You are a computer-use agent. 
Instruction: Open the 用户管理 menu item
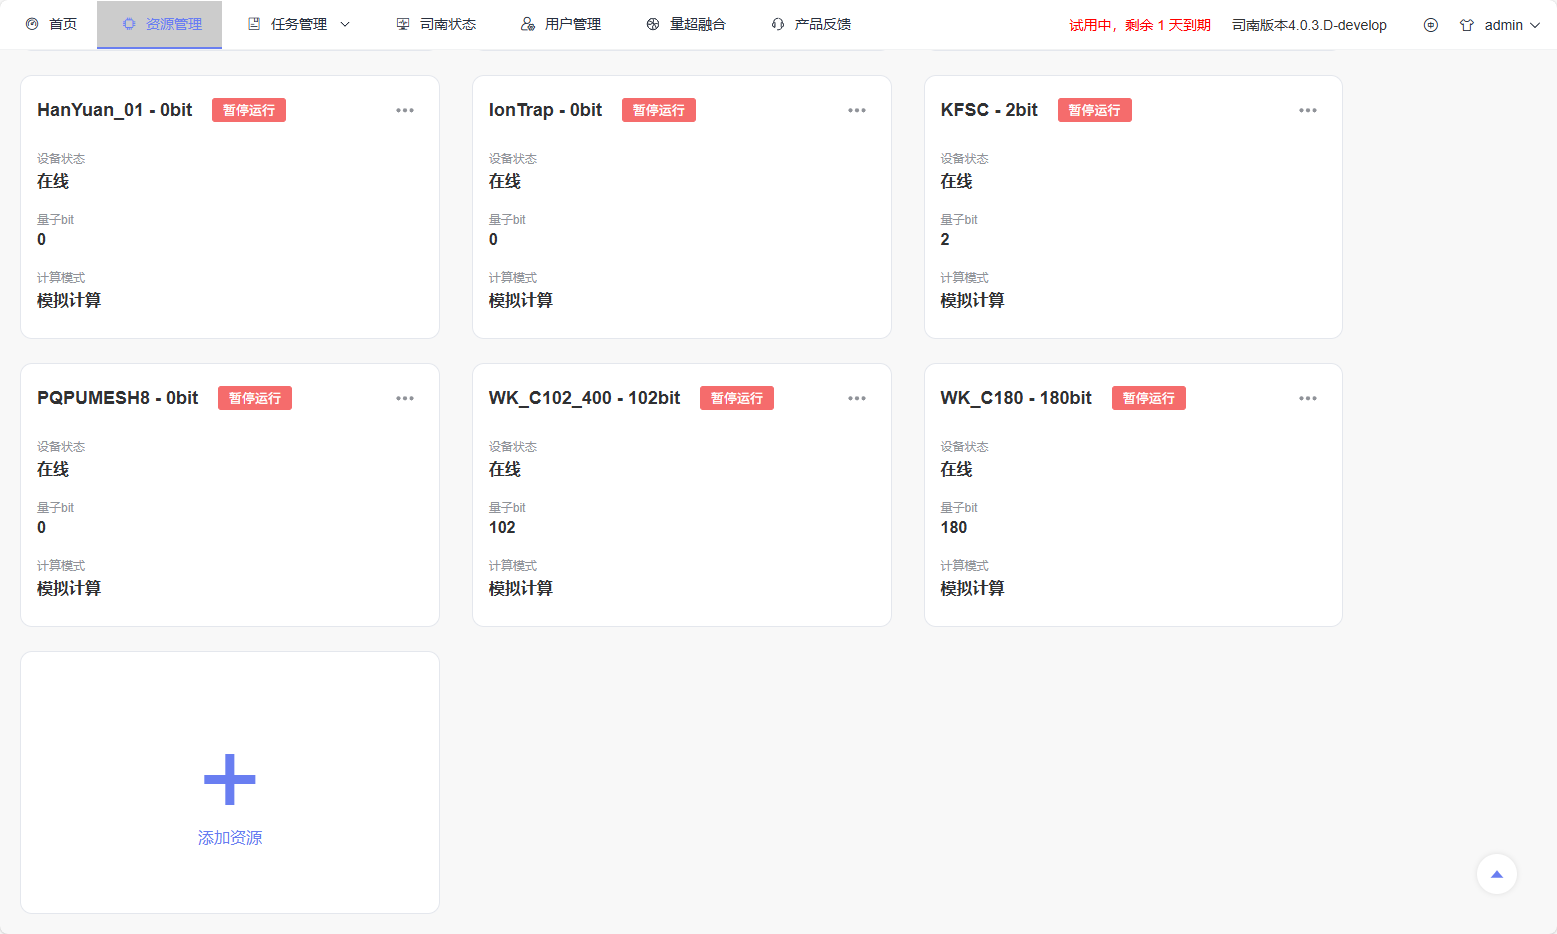tap(561, 24)
